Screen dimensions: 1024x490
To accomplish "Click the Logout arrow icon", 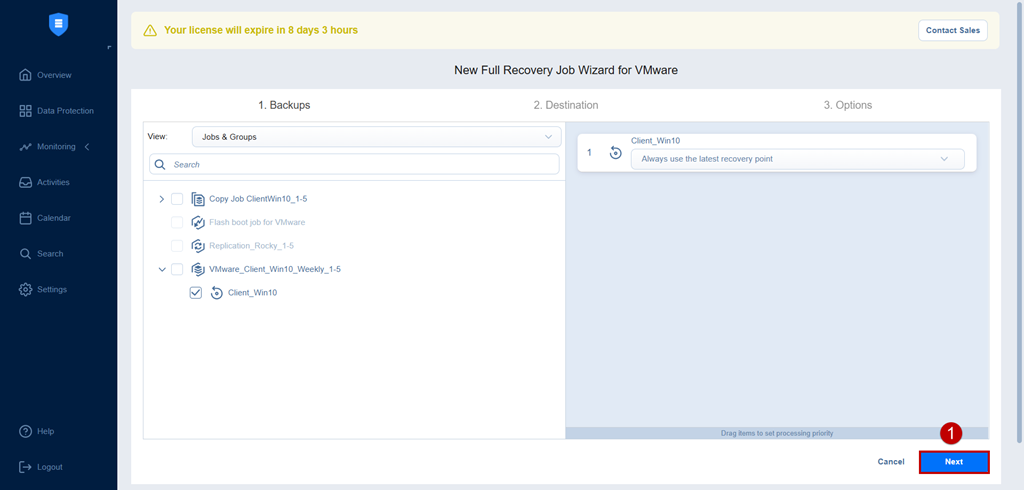I will tap(25, 467).
